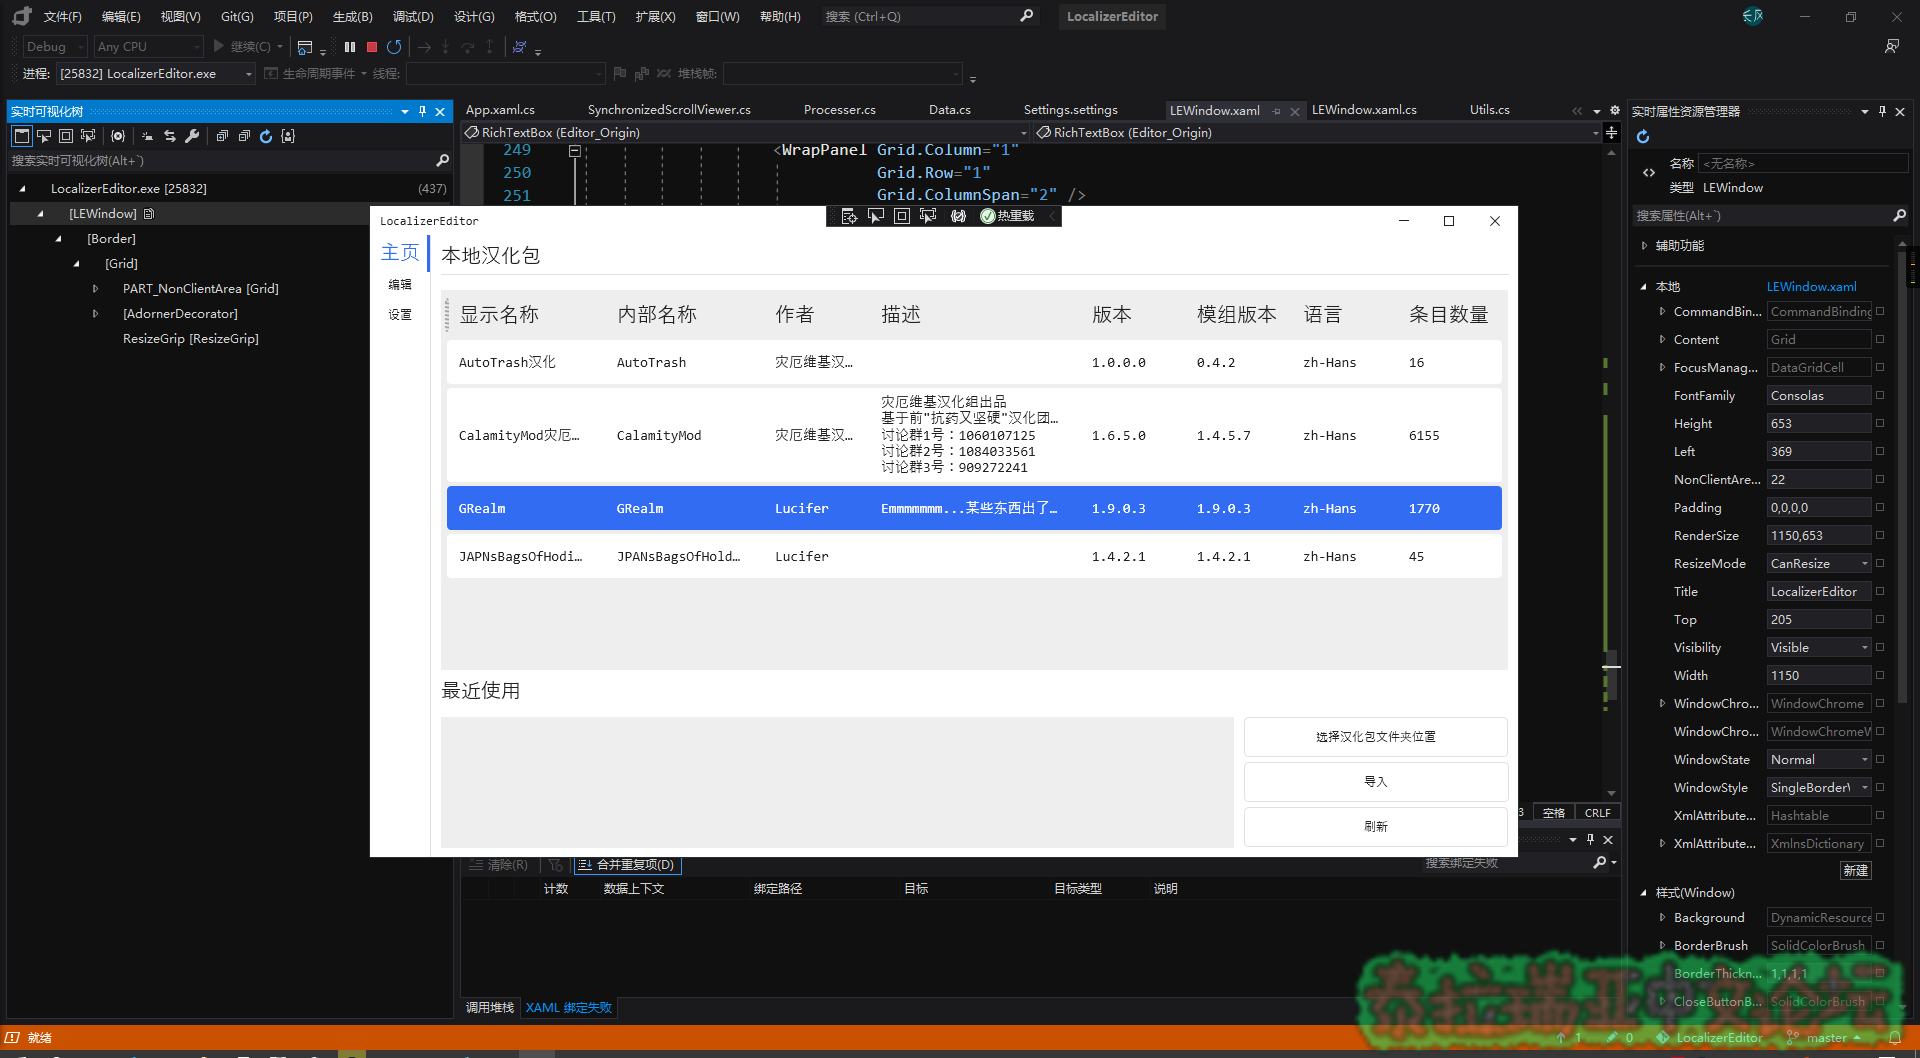Click wrench settings icon in Live Visual Tree toolbar
This screenshot has height=1058, width=1920.
pyautogui.click(x=192, y=136)
